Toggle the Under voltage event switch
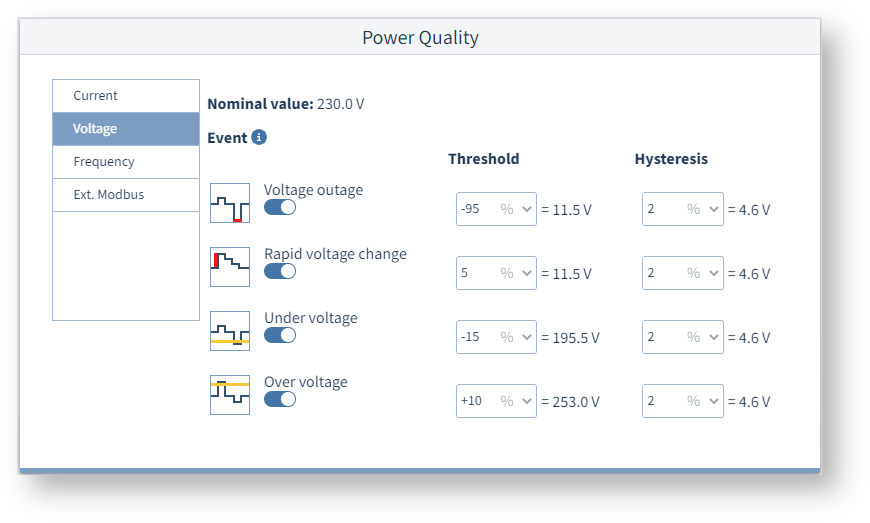 [x=280, y=335]
